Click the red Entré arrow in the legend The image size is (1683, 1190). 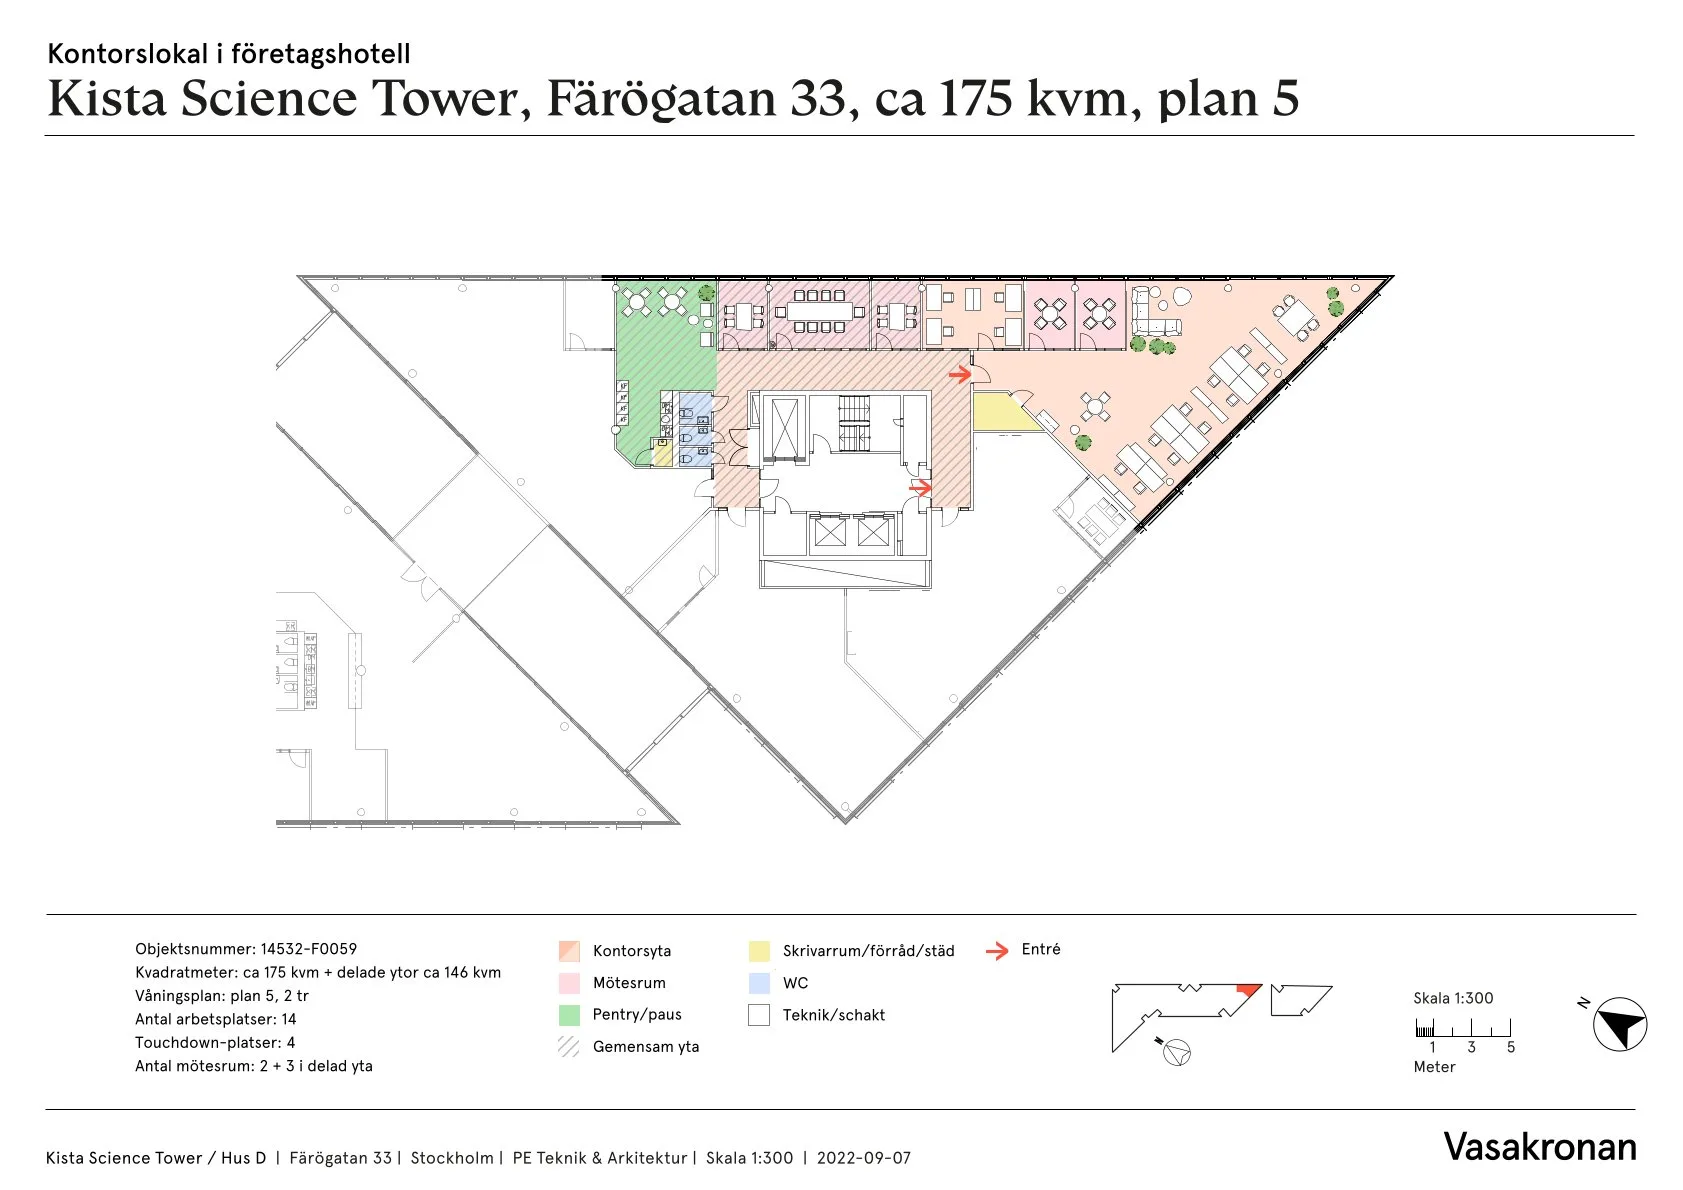click(x=997, y=951)
